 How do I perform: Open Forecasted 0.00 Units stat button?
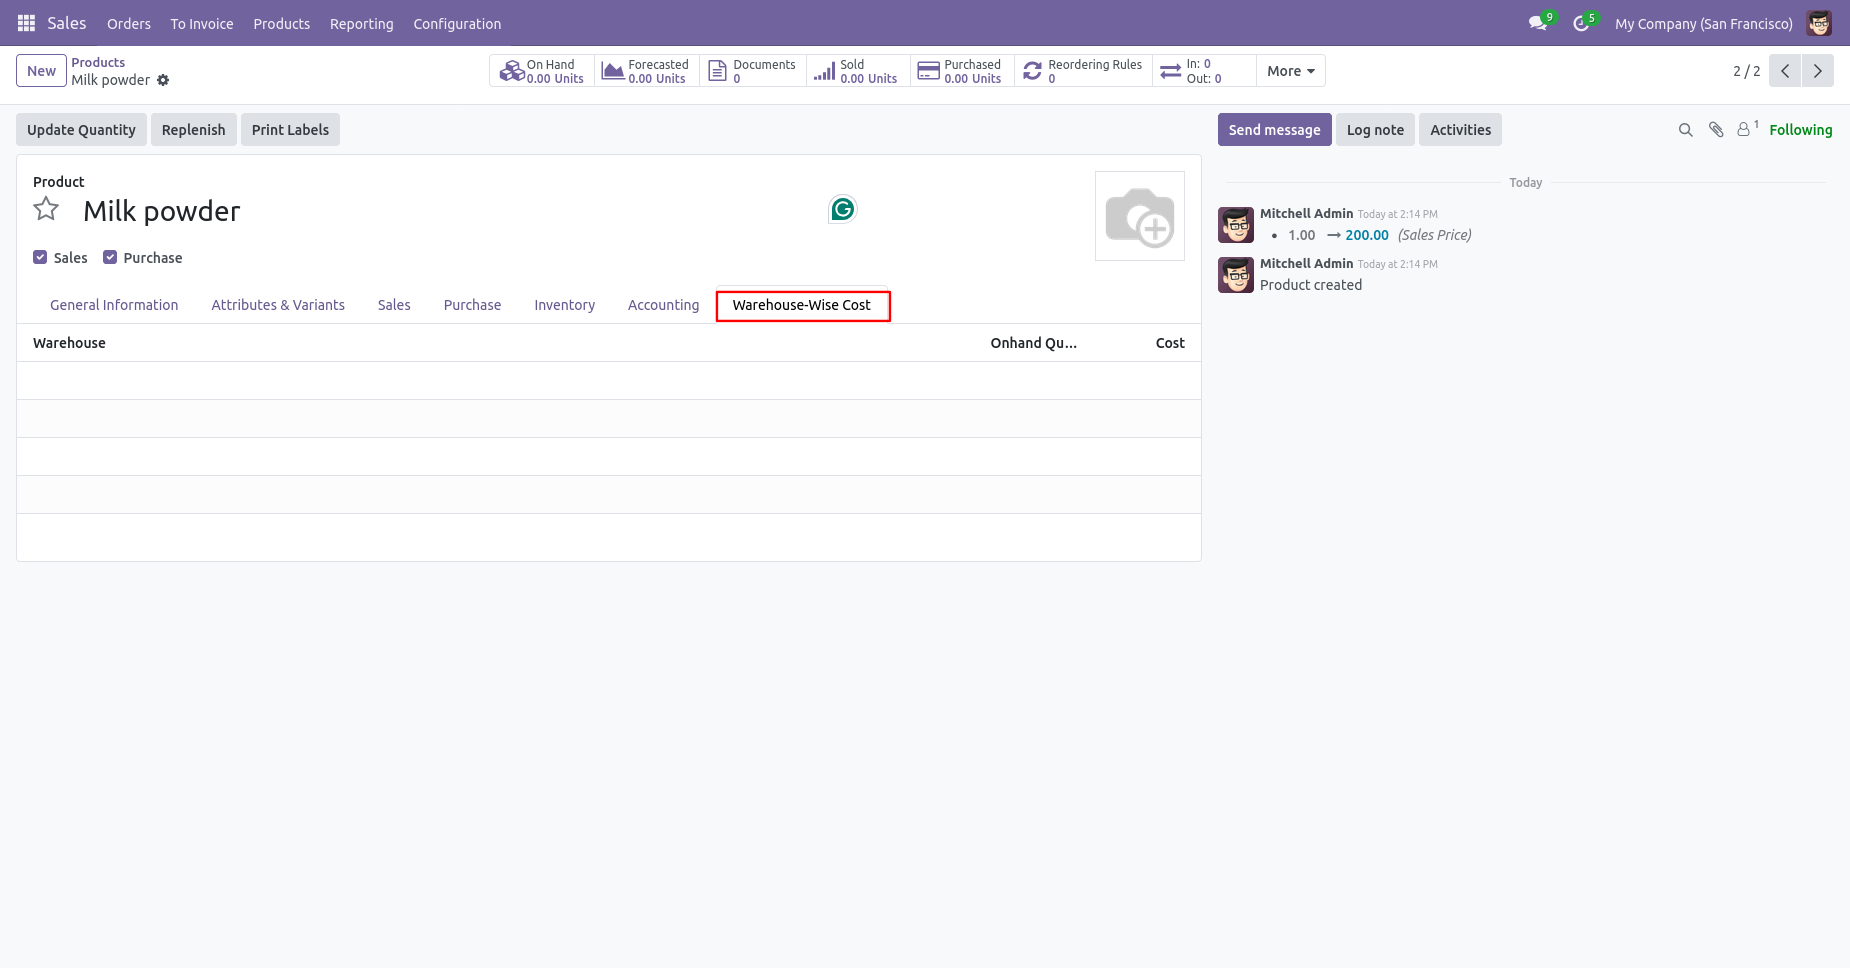point(647,71)
